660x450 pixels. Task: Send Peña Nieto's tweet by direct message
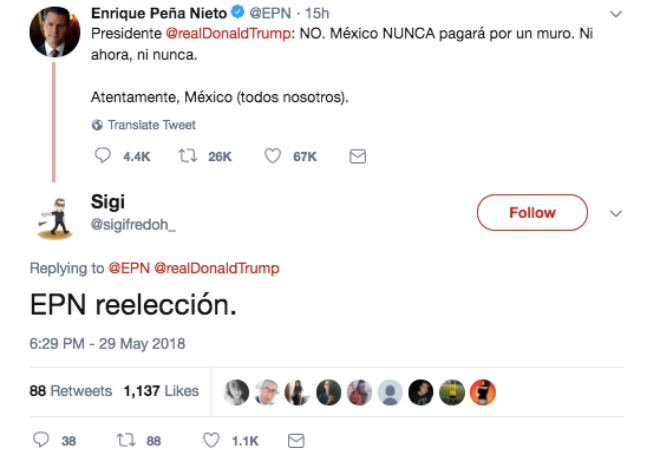pos(357,156)
